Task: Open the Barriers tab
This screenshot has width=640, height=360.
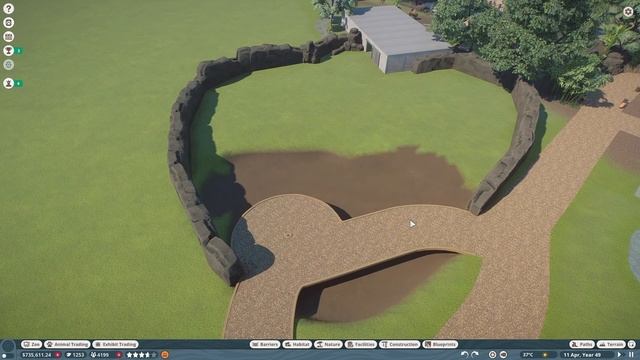Action: tap(265, 344)
